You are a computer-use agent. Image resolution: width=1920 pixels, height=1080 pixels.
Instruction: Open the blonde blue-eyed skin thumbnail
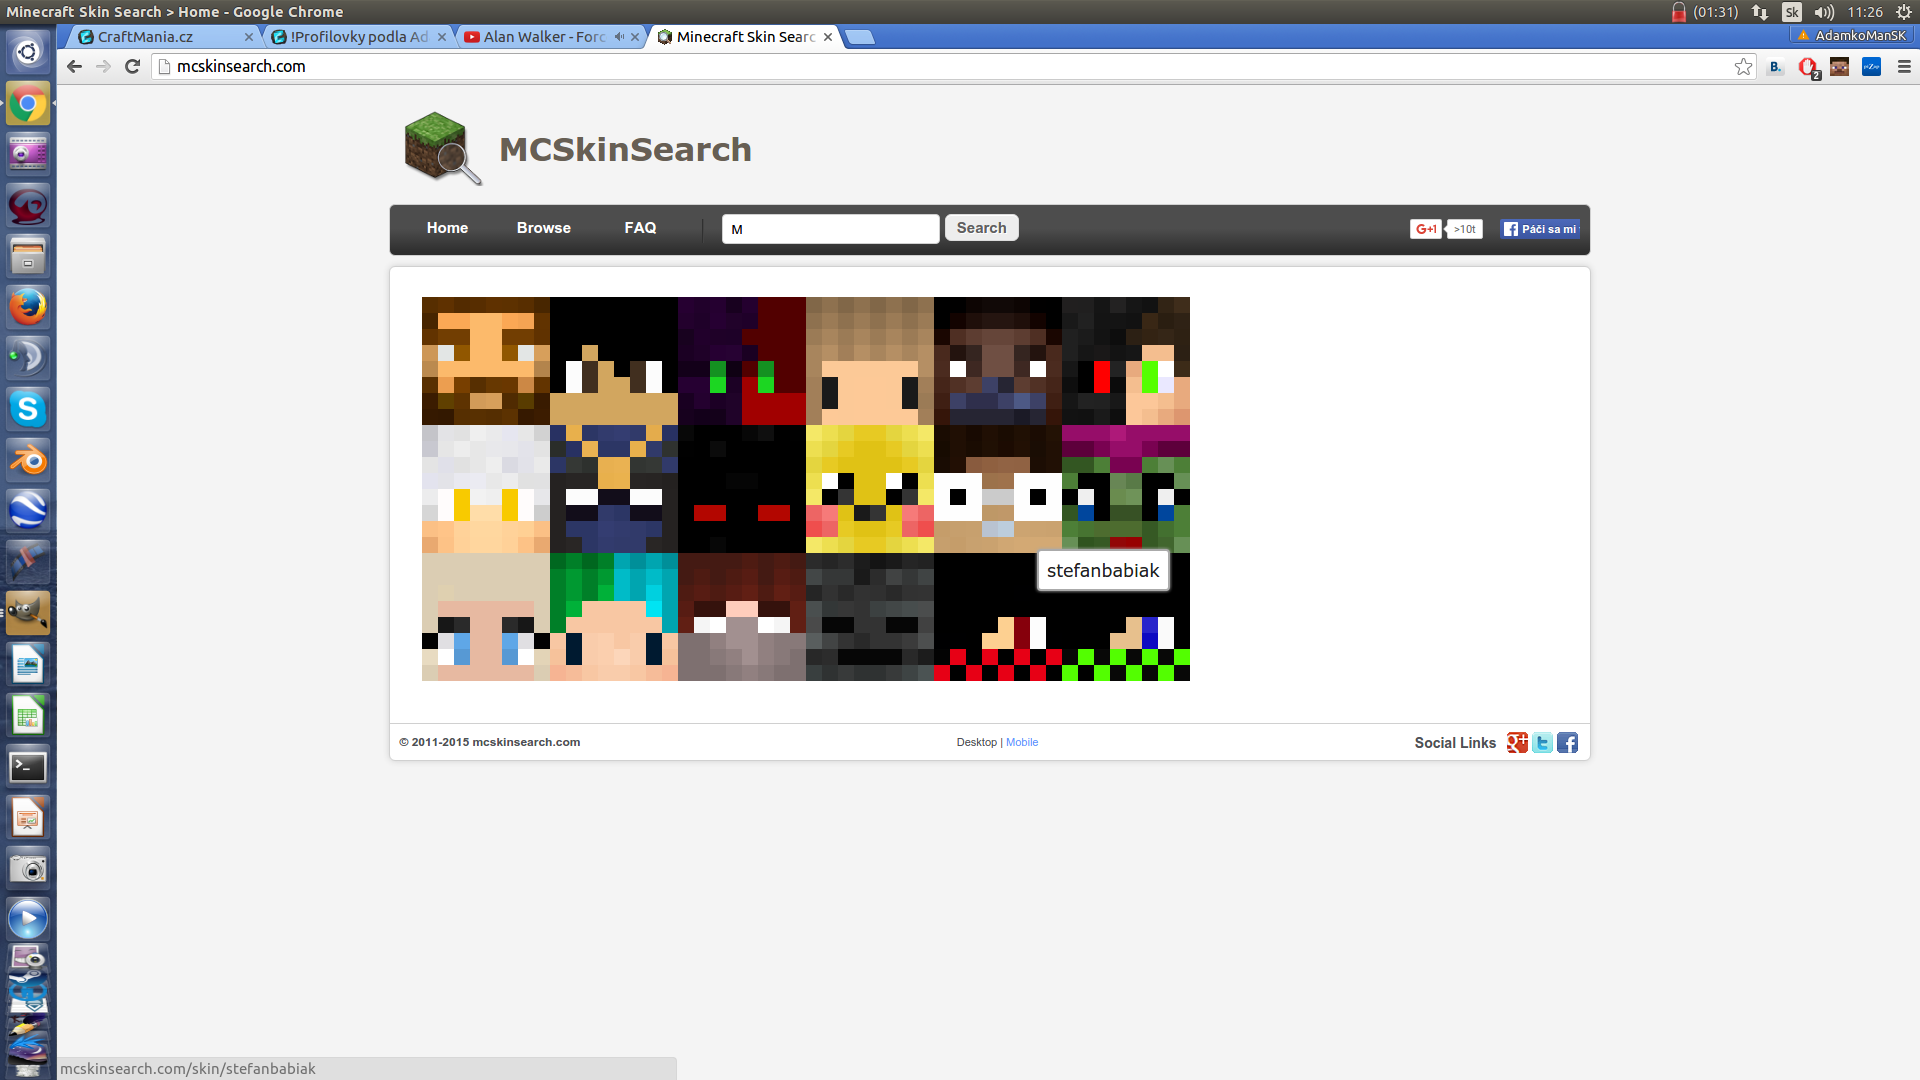tap(486, 617)
